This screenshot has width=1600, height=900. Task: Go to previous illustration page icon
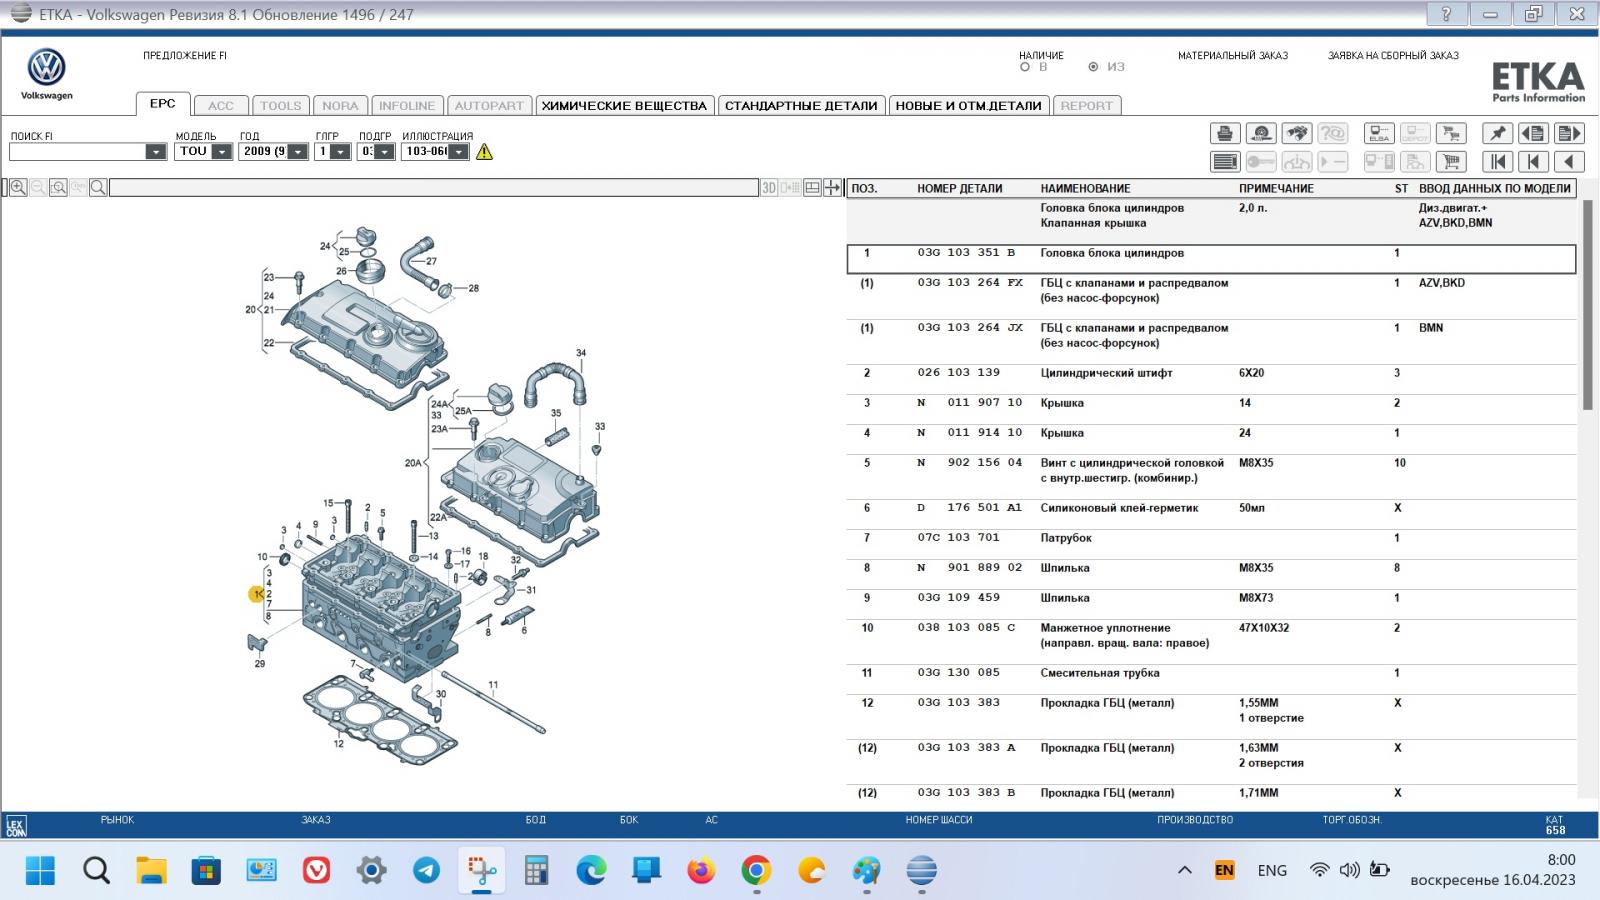(1533, 133)
